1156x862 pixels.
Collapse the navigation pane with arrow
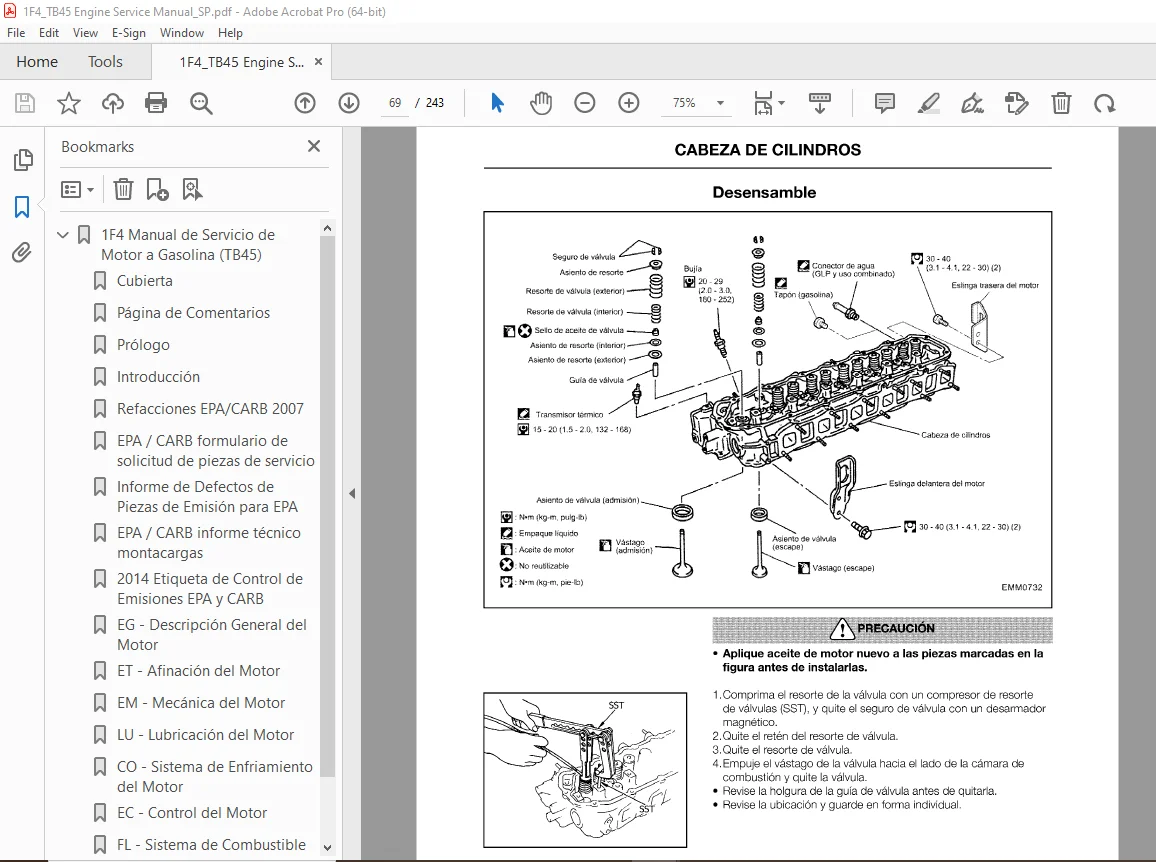tap(352, 493)
